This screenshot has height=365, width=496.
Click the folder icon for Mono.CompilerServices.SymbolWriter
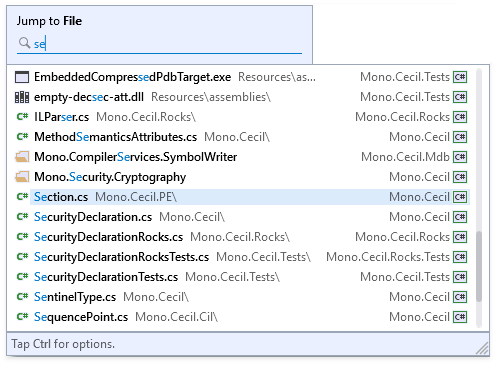point(22,157)
